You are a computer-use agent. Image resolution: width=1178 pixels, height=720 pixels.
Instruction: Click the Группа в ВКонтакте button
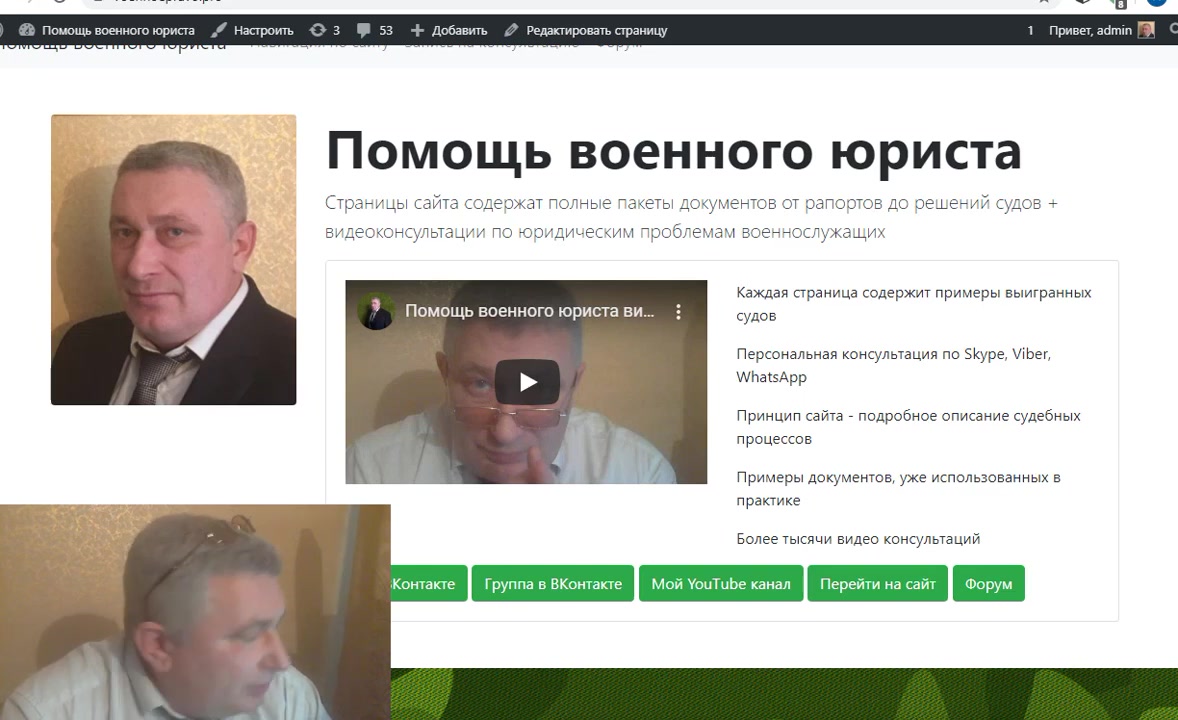pos(553,583)
